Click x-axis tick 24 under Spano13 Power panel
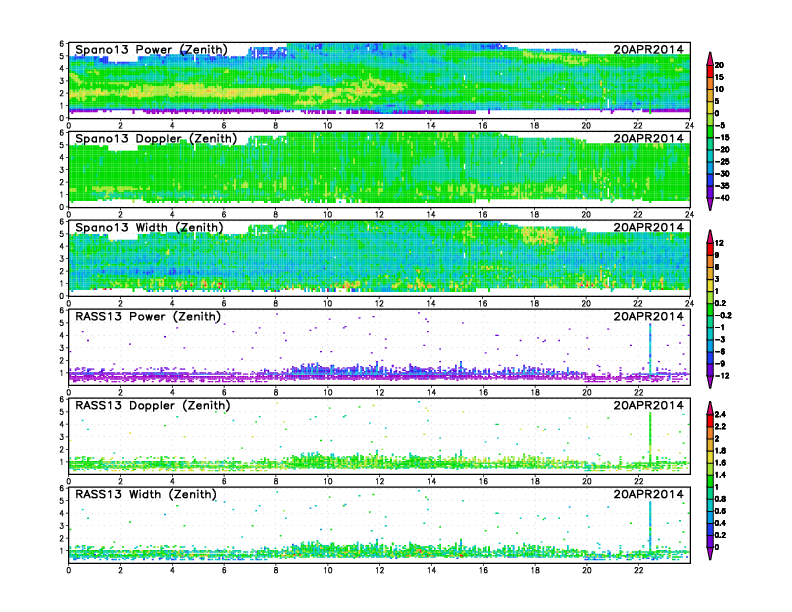792x612 pixels. coord(689,126)
